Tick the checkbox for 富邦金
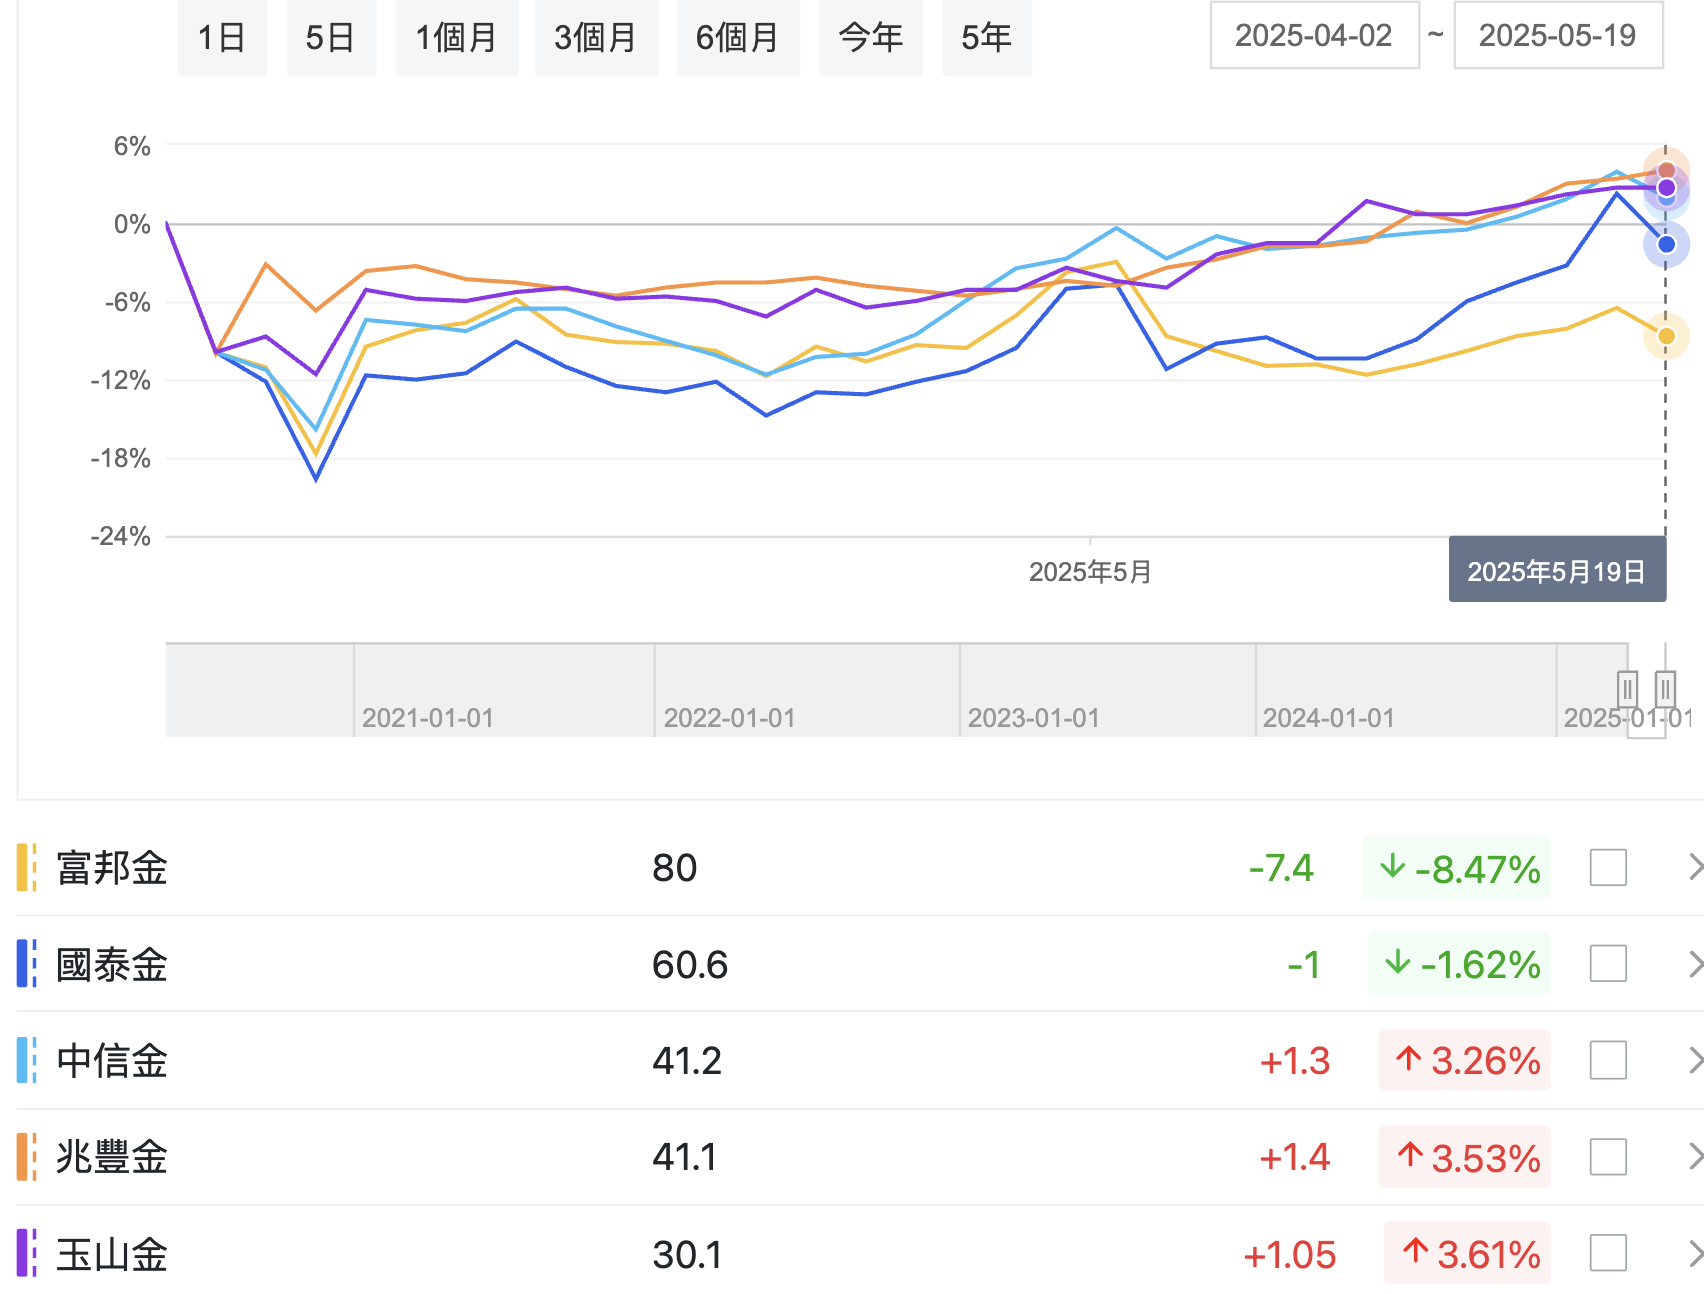This screenshot has height=1294, width=1704. (1608, 867)
